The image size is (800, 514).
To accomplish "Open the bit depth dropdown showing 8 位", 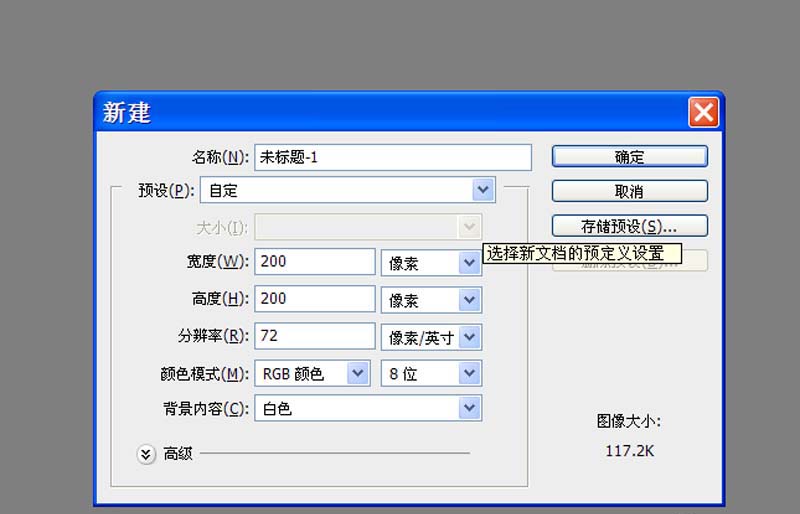I will 431,373.
